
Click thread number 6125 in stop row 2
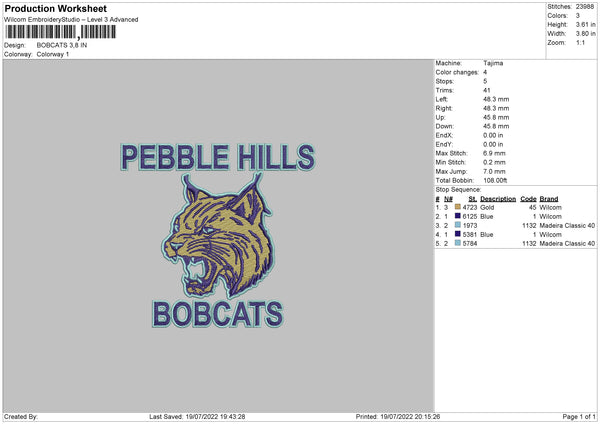click(x=470, y=216)
